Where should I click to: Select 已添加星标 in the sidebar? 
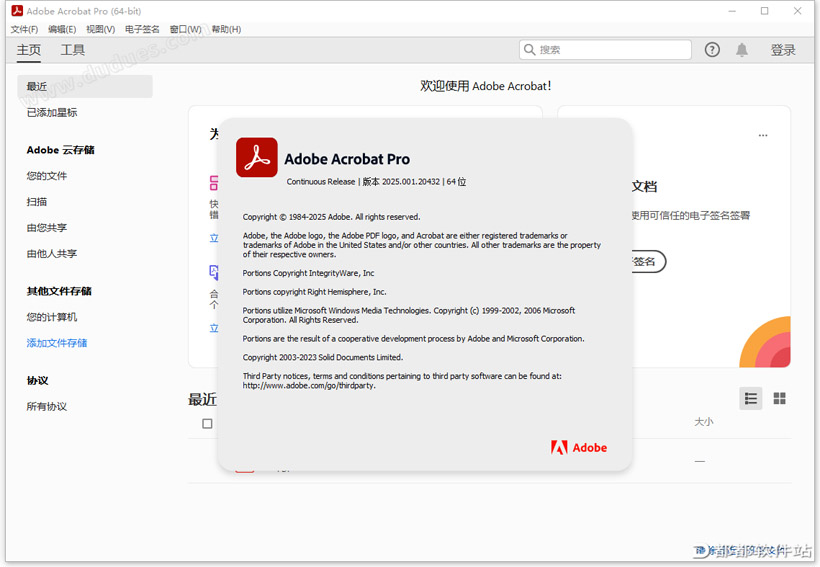tap(52, 112)
